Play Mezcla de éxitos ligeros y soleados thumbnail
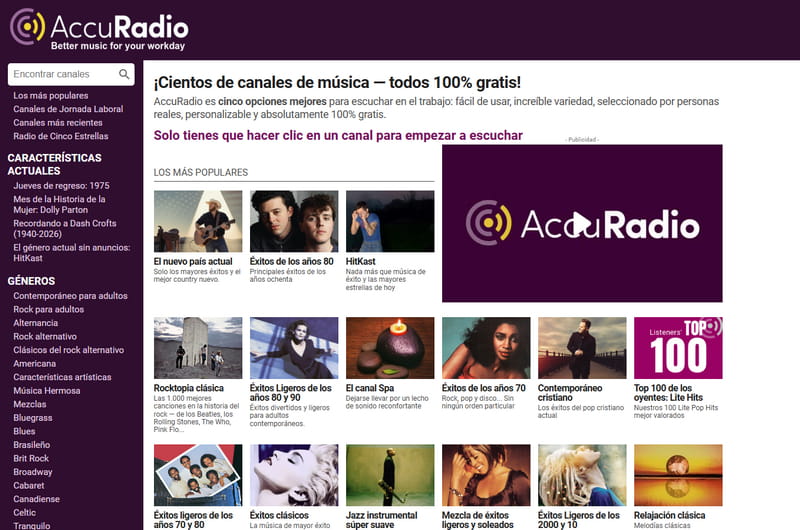This screenshot has height=530, width=800. point(486,475)
